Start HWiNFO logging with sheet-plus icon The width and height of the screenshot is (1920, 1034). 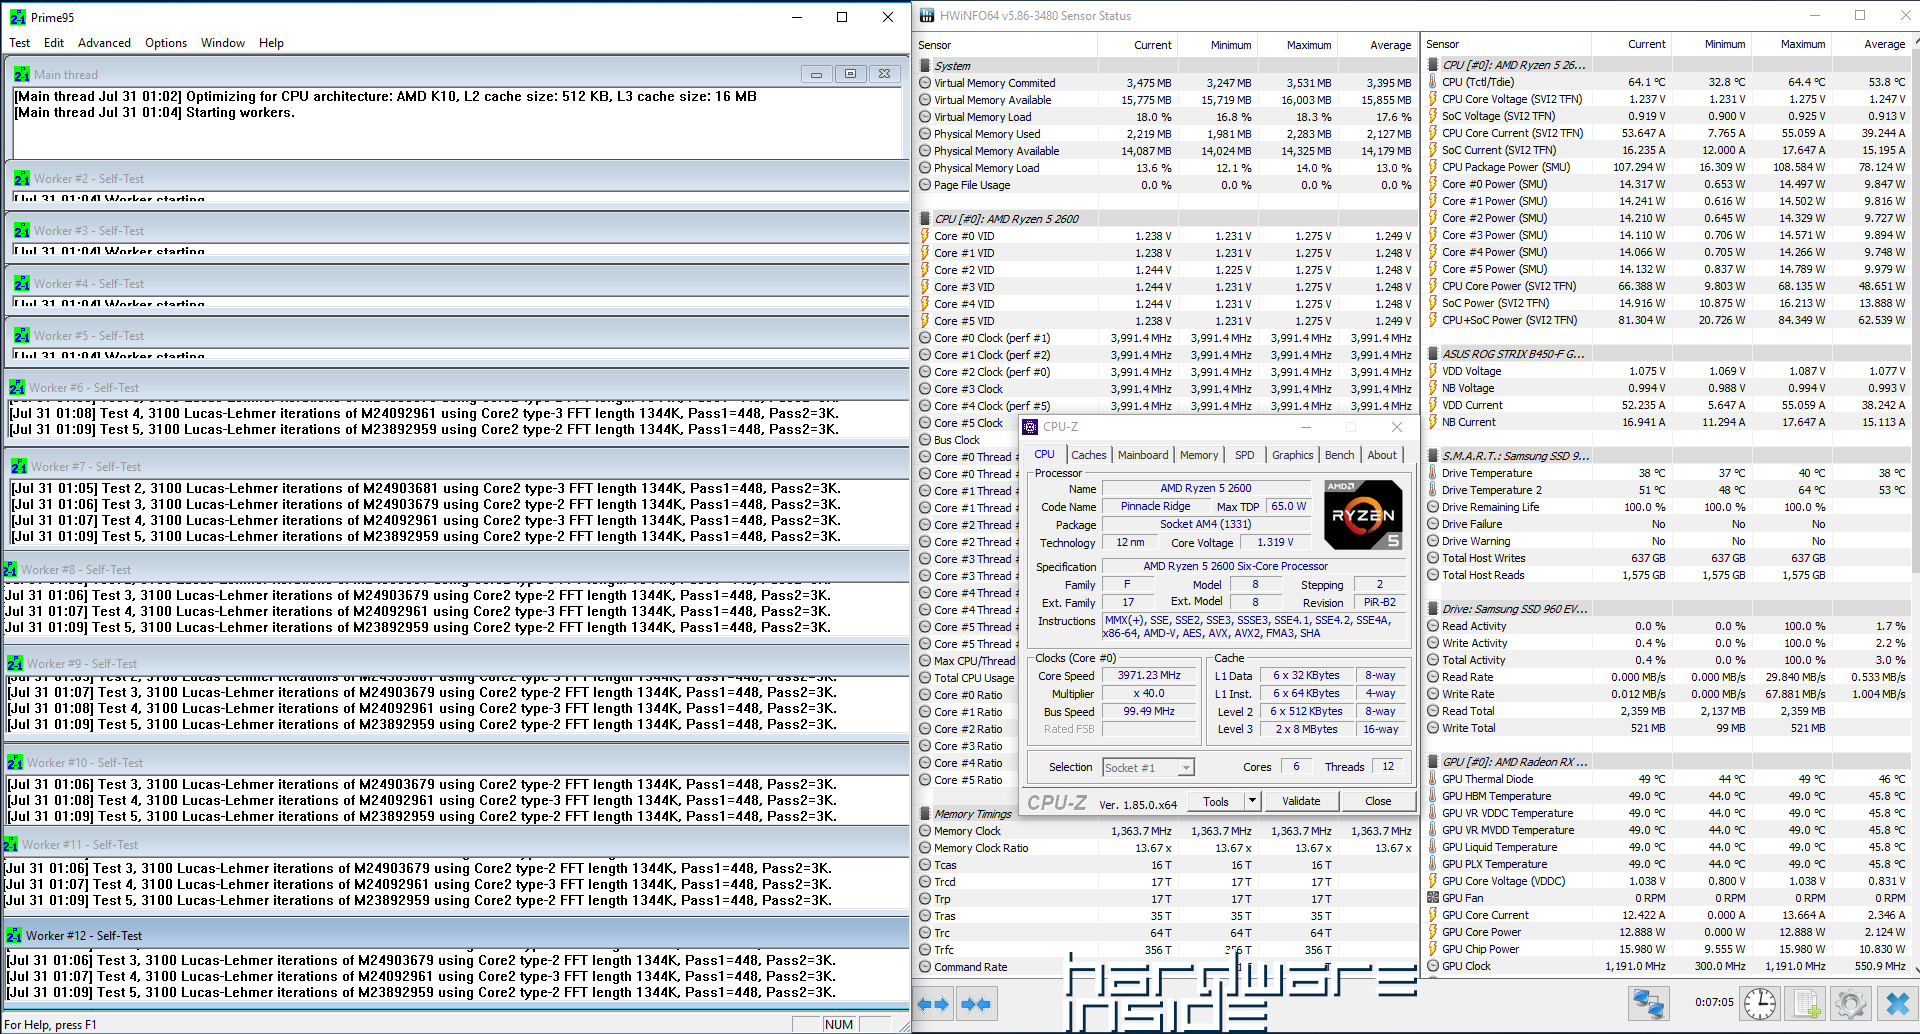1806,1003
